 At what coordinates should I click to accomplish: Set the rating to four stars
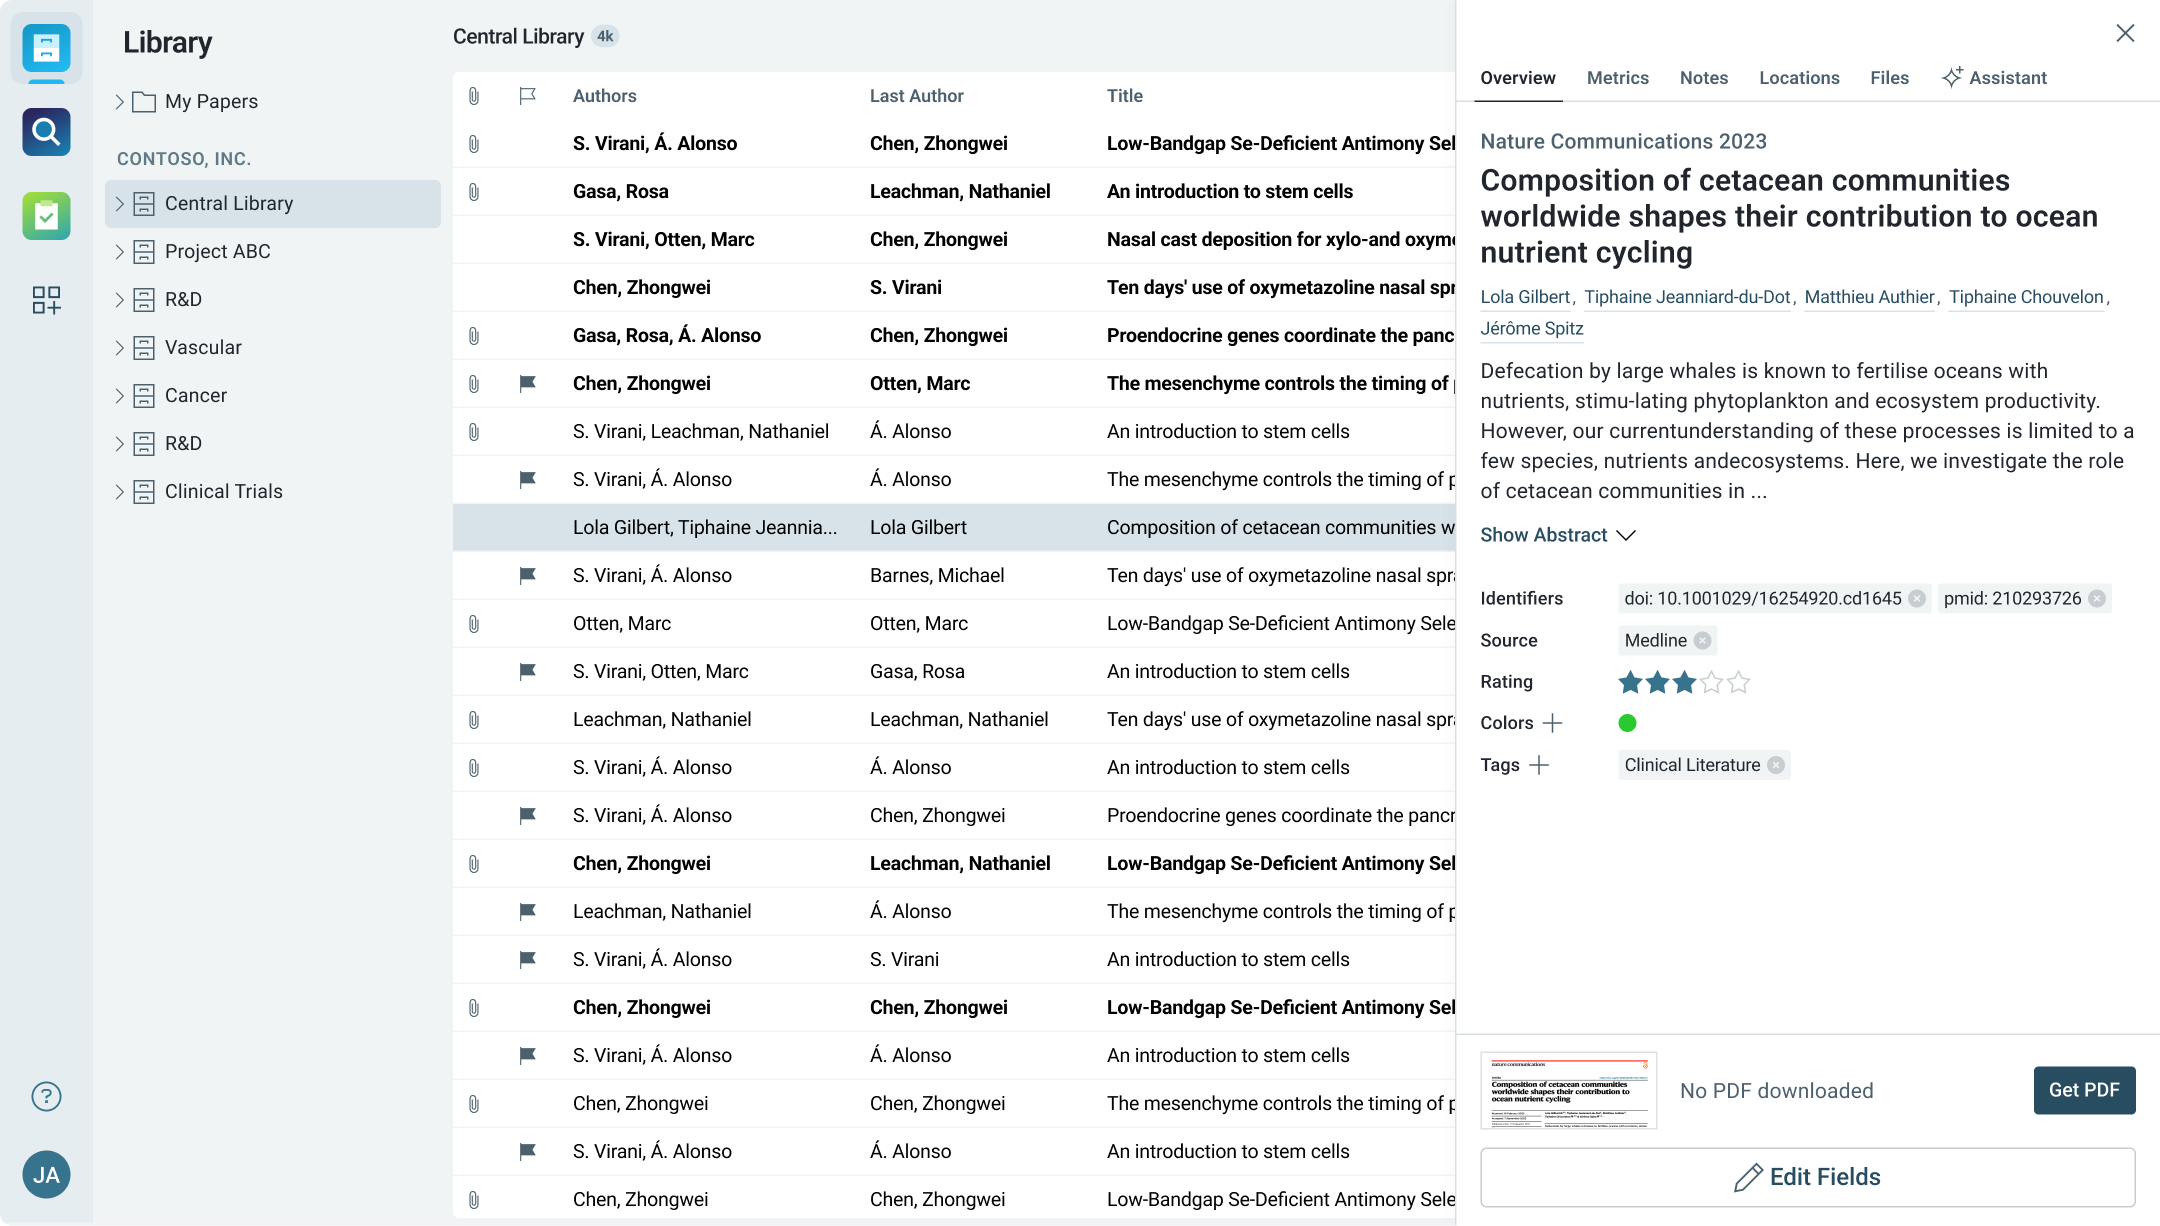coord(1711,682)
